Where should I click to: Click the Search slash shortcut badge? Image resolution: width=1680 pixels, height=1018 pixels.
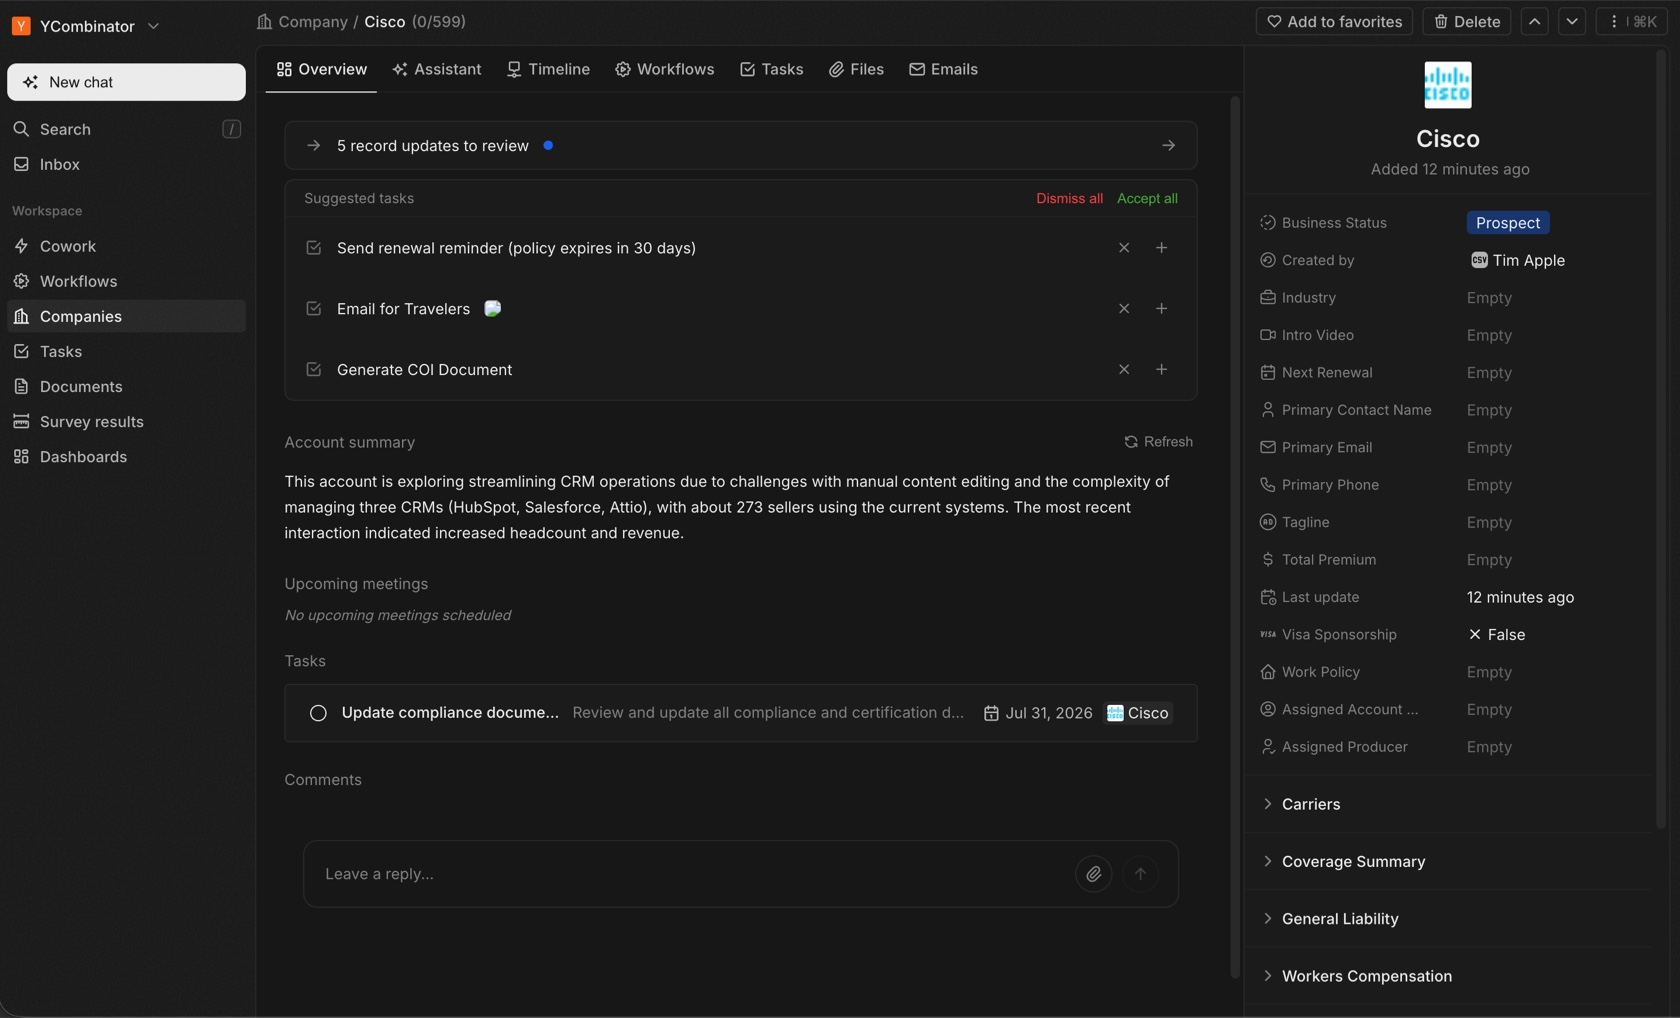pos(231,129)
